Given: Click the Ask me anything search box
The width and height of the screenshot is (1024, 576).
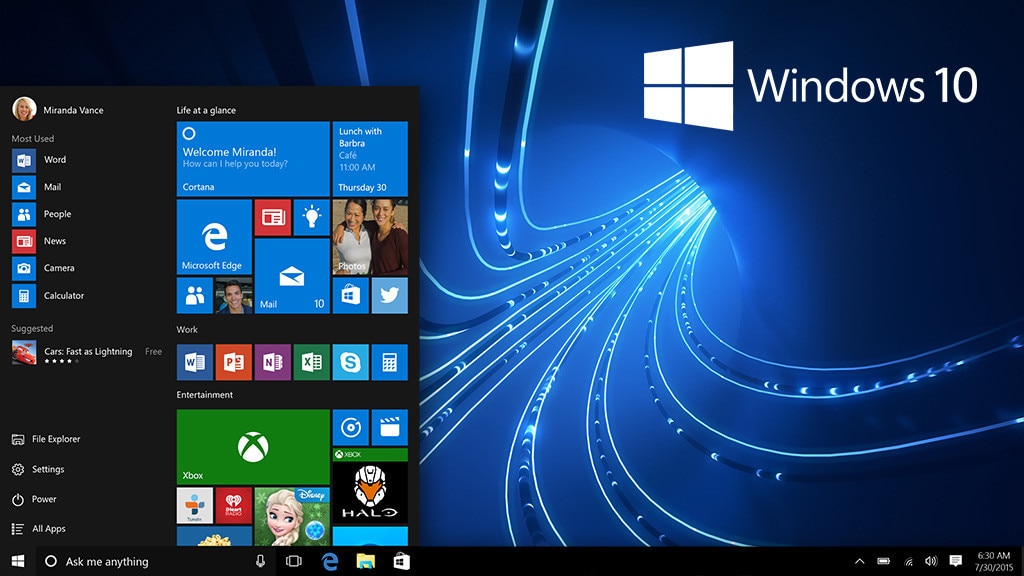Looking at the screenshot, I should click(155, 562).
